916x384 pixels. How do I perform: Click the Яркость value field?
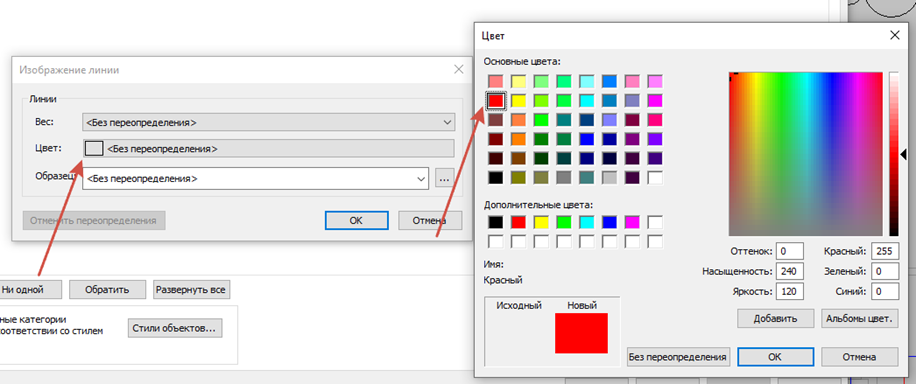pyautogui.click(x=790, y=291)
